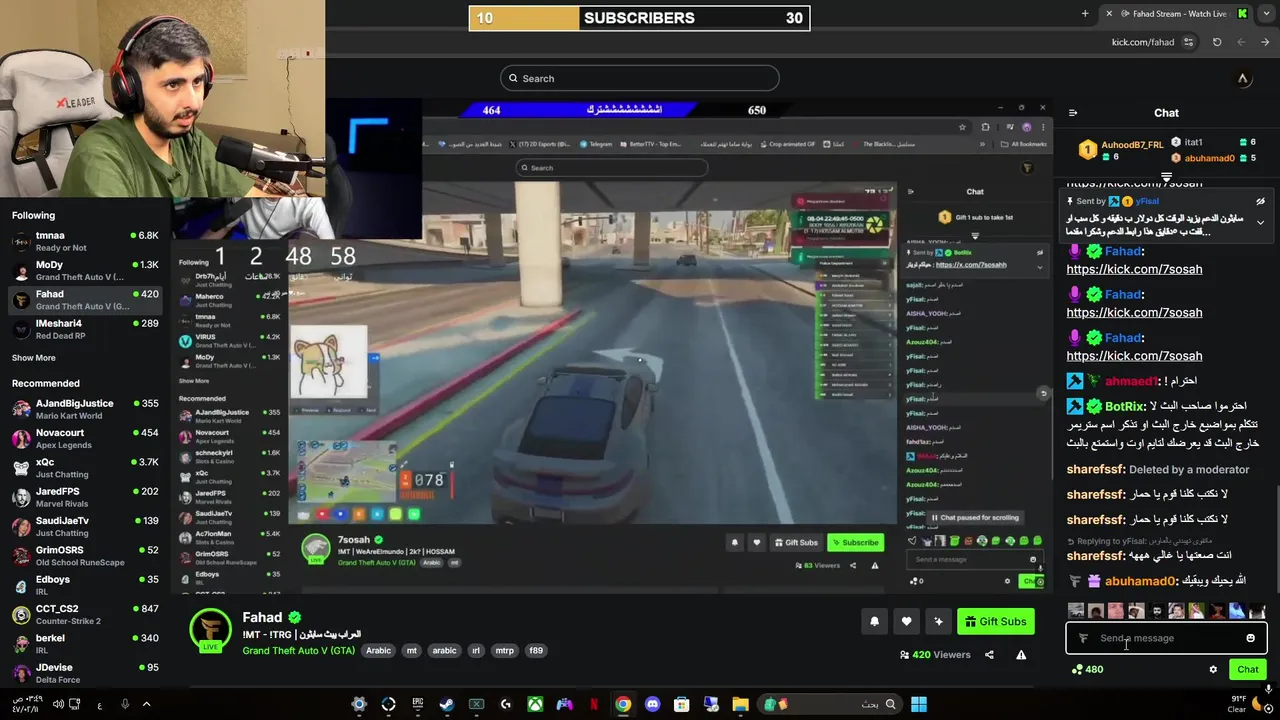Click the f89 tag
The width and height of the screenshot is (1280, 720).
pos(536,650)
